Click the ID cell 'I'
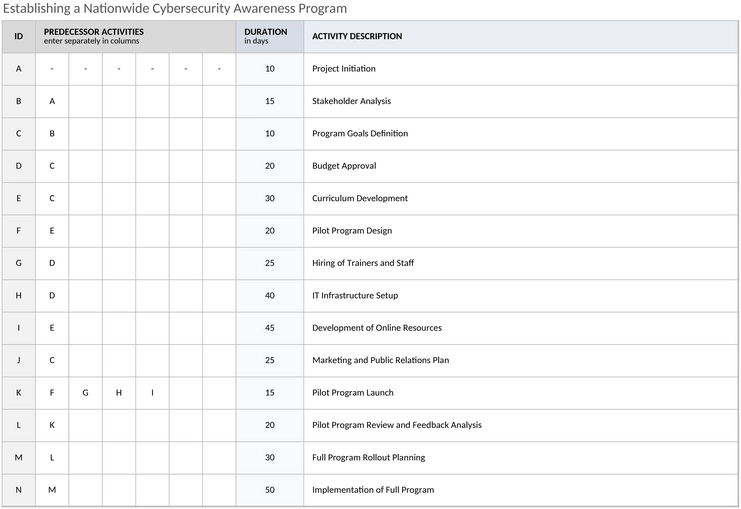Image resolution: width=741 pixels, height=509 pixels. coord(18,328)
